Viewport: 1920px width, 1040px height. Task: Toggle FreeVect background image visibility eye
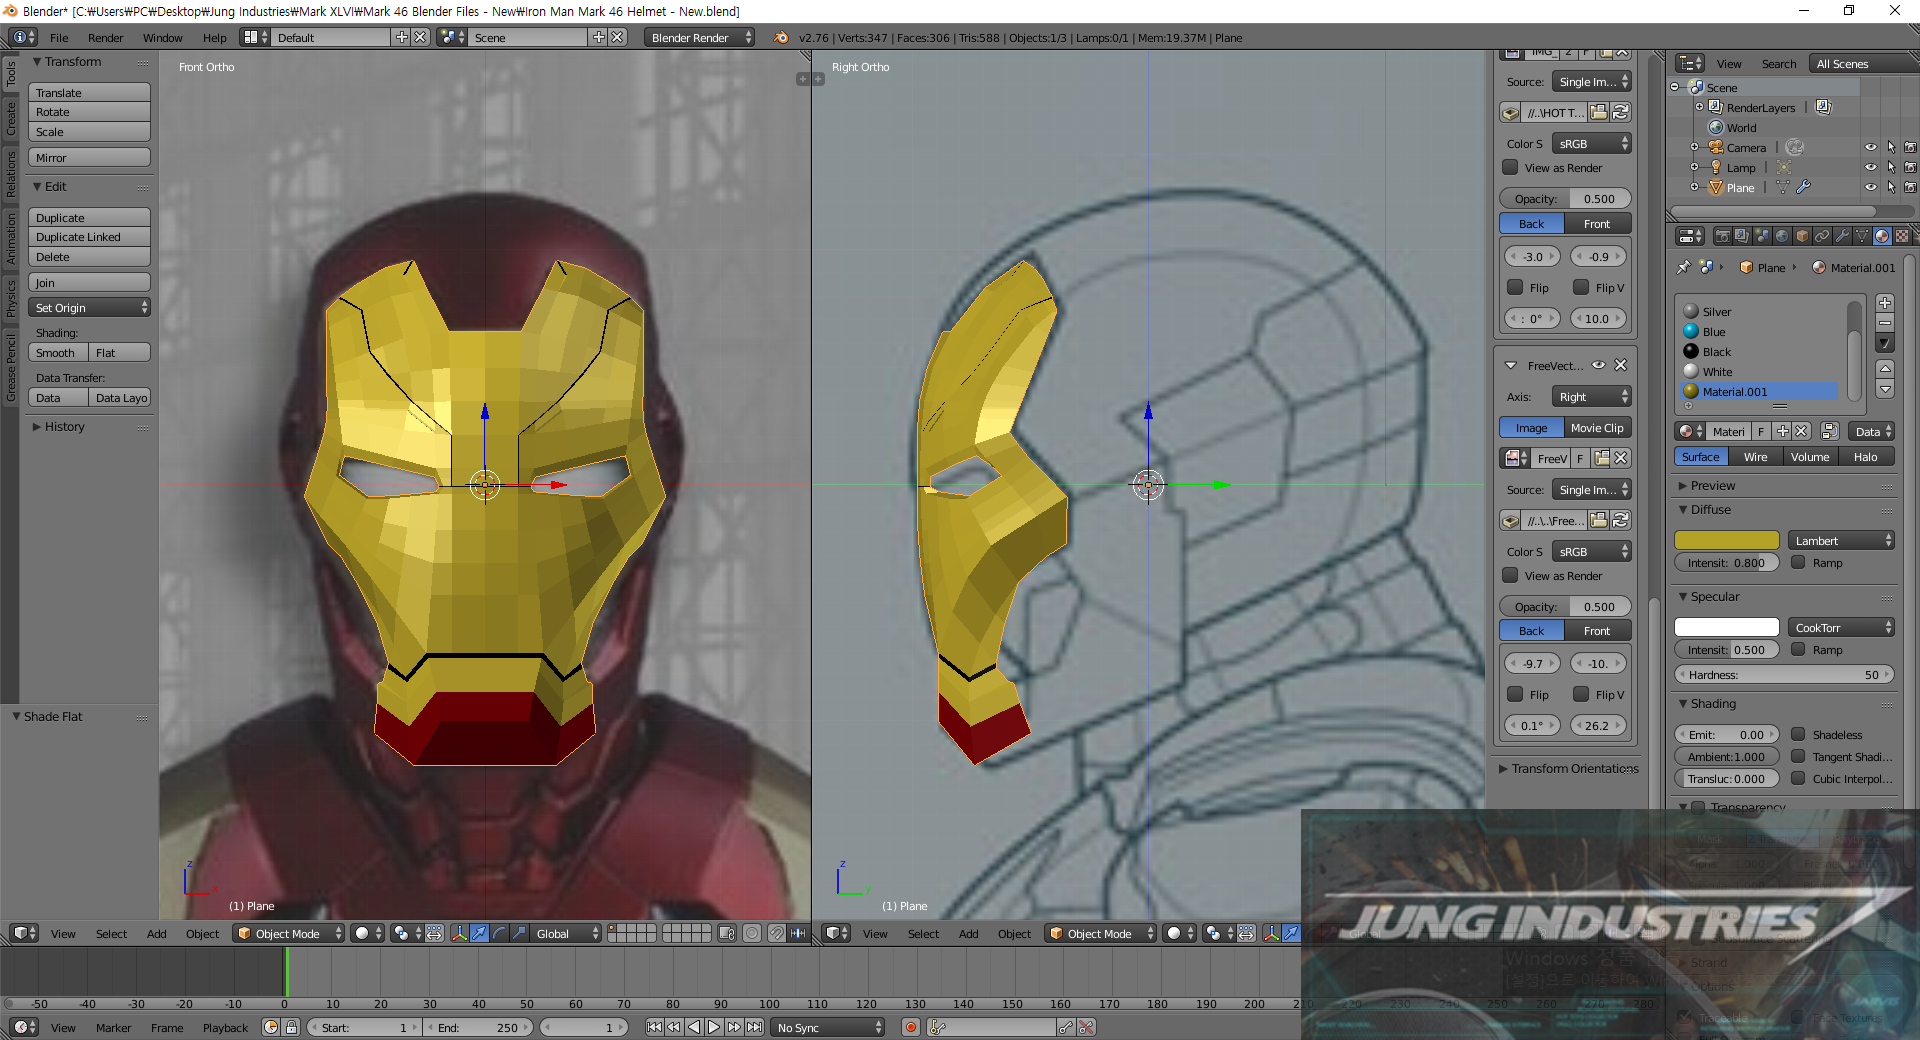[x=1598, y=365]
